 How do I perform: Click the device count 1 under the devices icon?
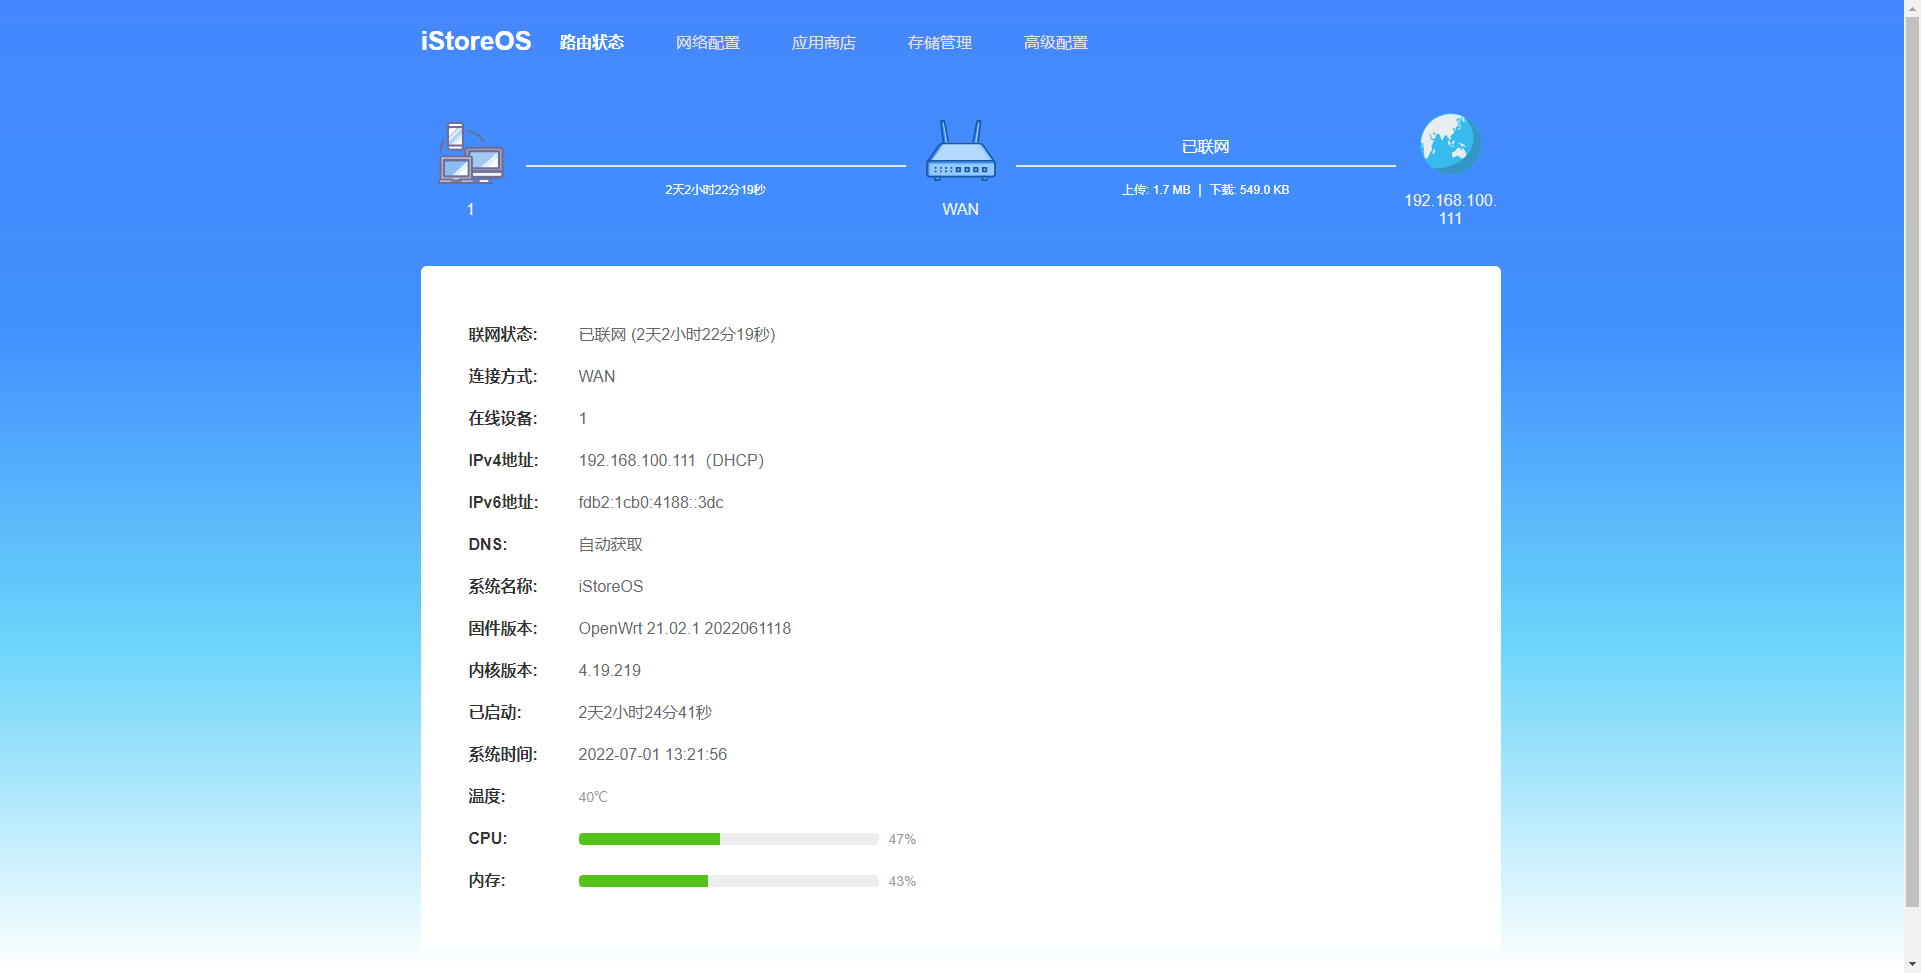[470, 209]
